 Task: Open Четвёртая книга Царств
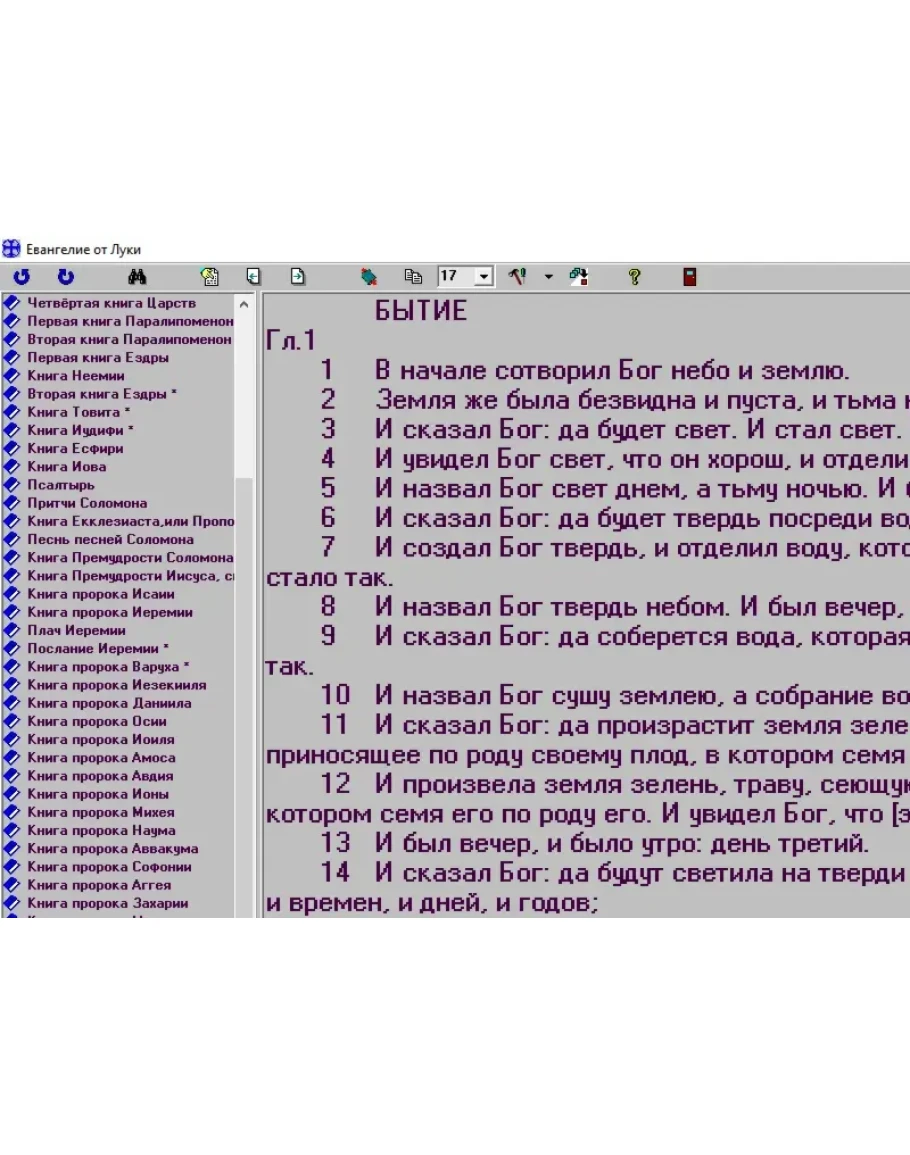[112, 303]
